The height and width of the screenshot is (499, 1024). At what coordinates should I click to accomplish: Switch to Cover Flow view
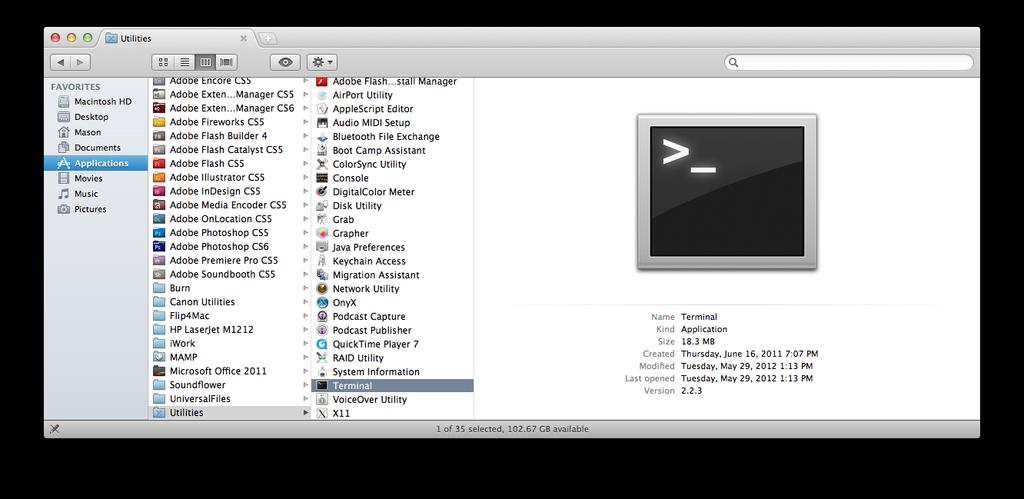[227, 62]
